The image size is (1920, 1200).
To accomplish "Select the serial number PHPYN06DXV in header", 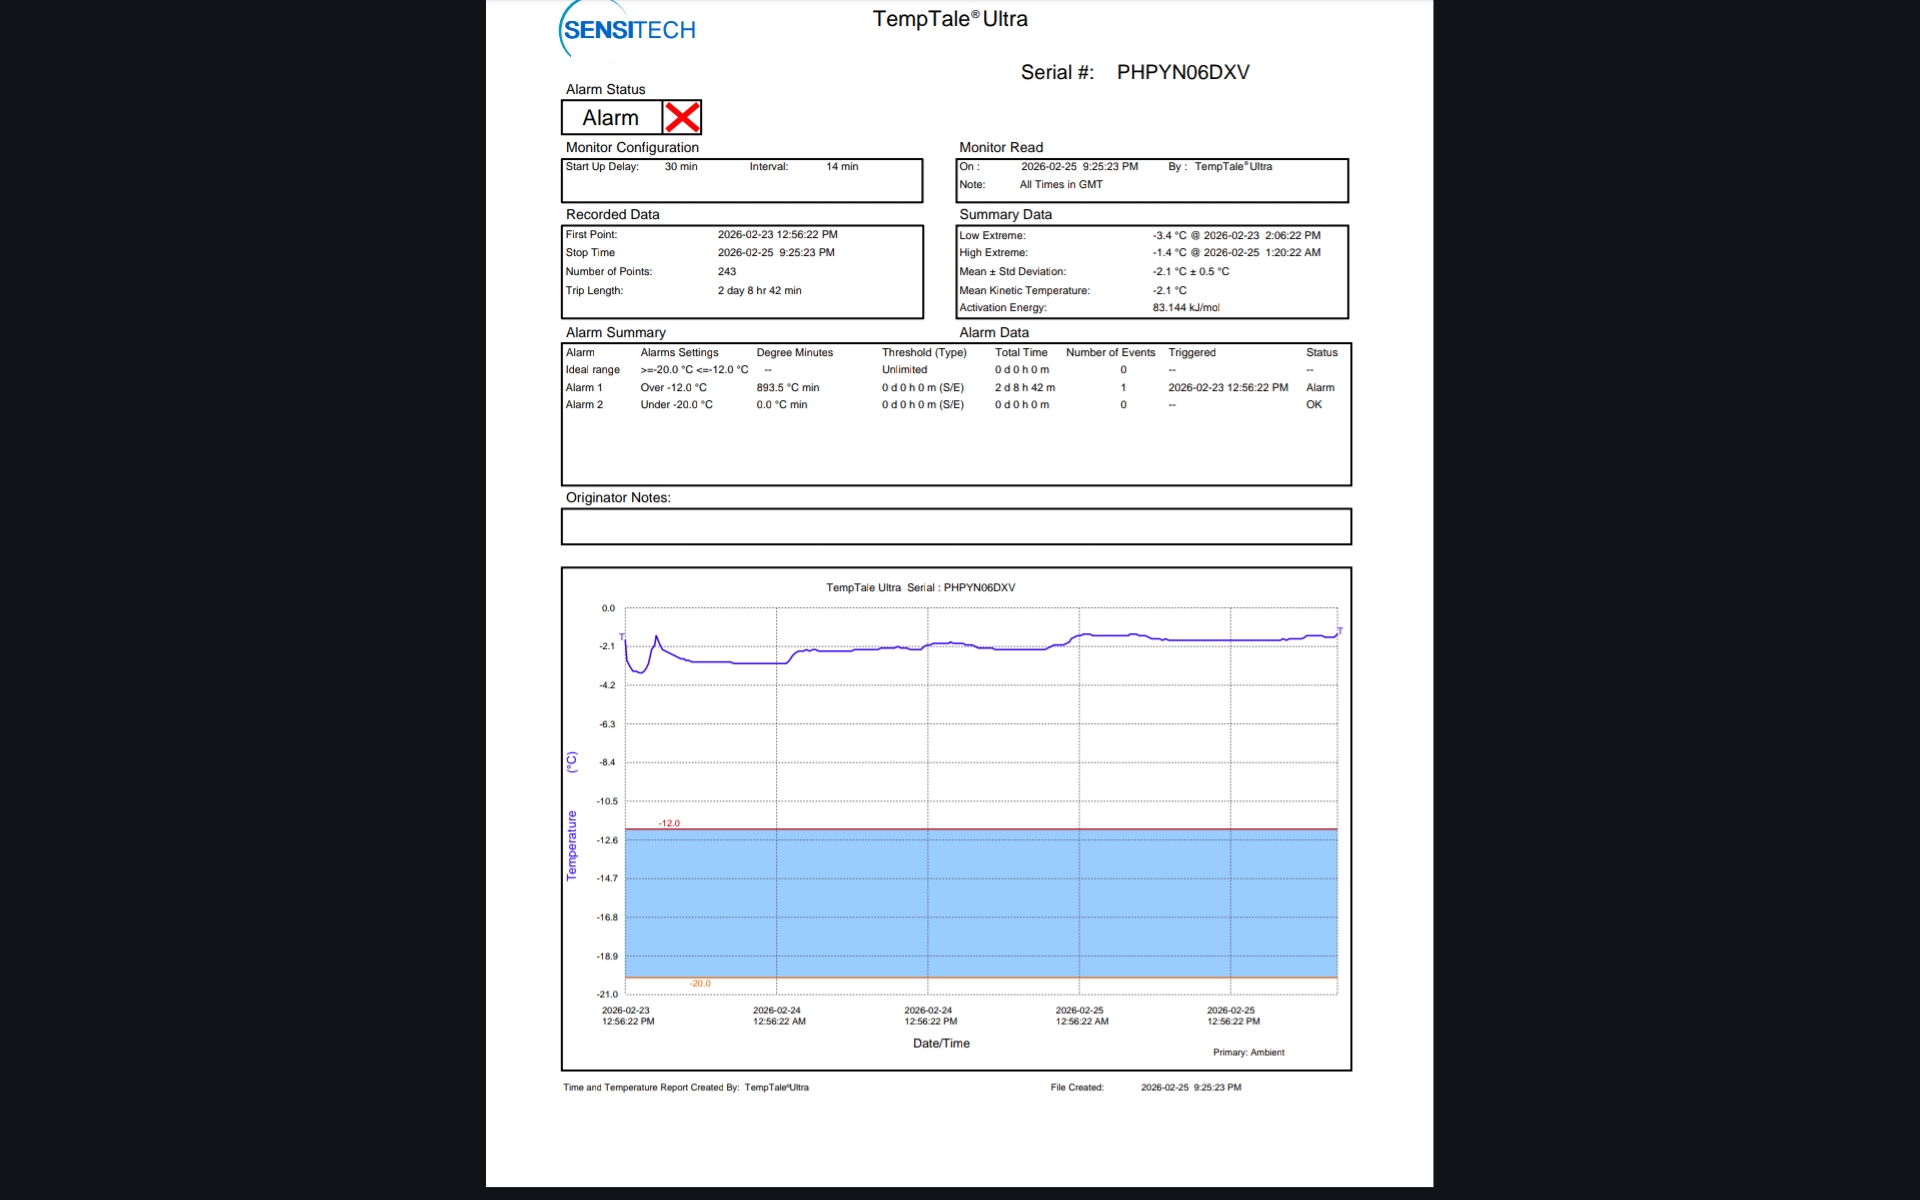I will [1182, 72].
